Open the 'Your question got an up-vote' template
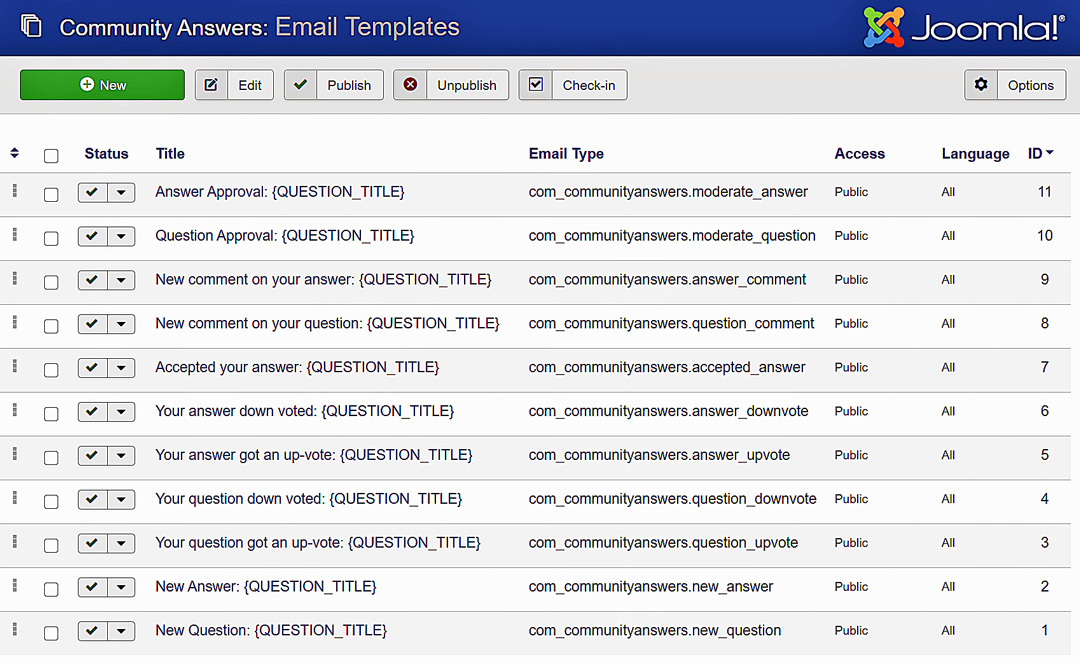This screenshot has width=1080, height=663. 318,543
